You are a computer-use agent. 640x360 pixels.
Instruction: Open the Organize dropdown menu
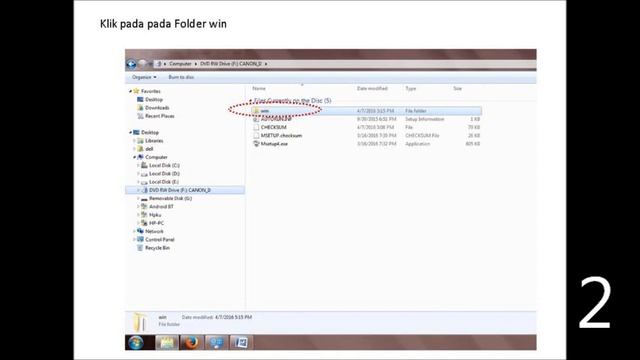point(144,77)
